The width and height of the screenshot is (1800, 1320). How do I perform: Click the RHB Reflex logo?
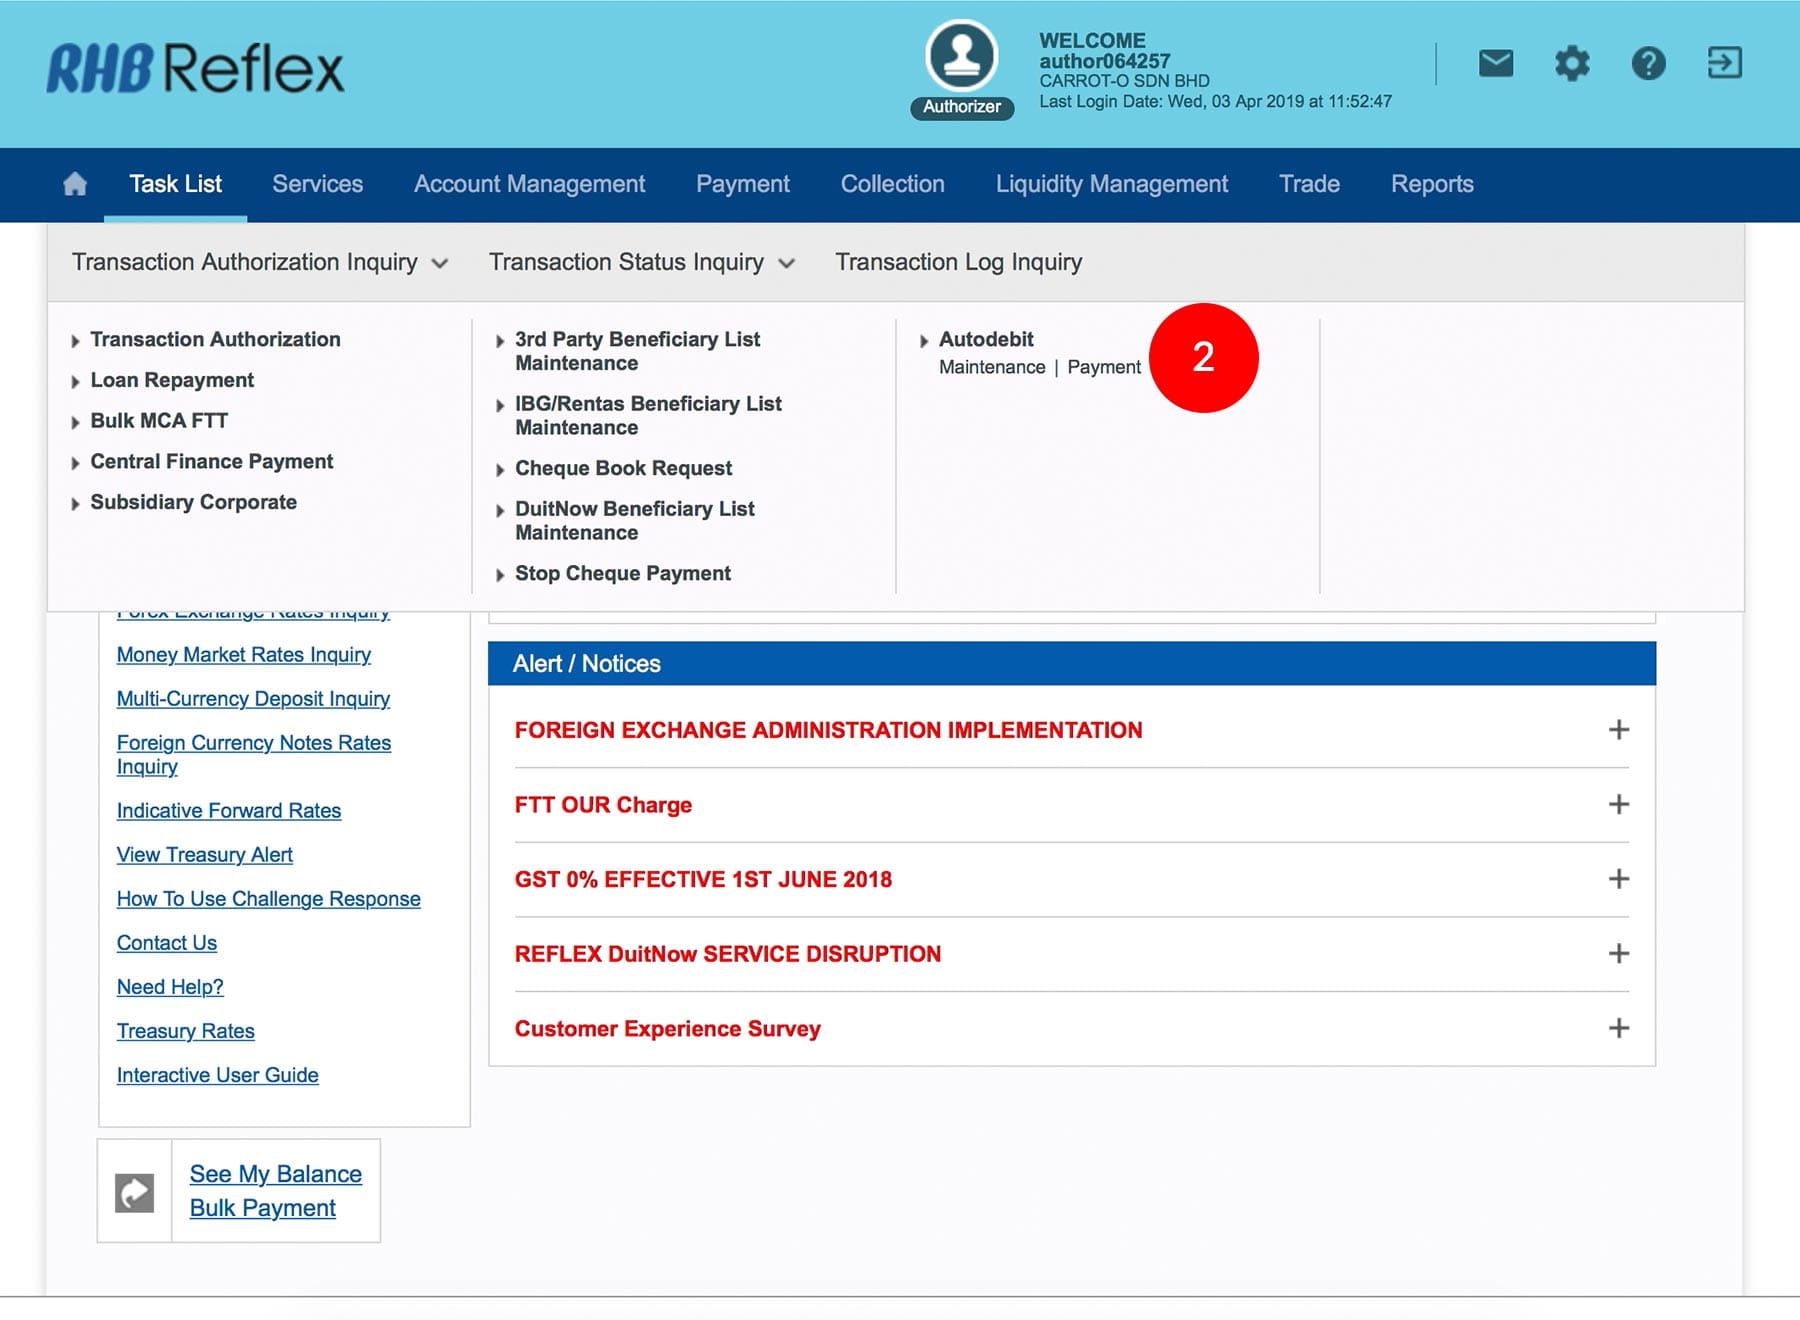pos(195,69)
